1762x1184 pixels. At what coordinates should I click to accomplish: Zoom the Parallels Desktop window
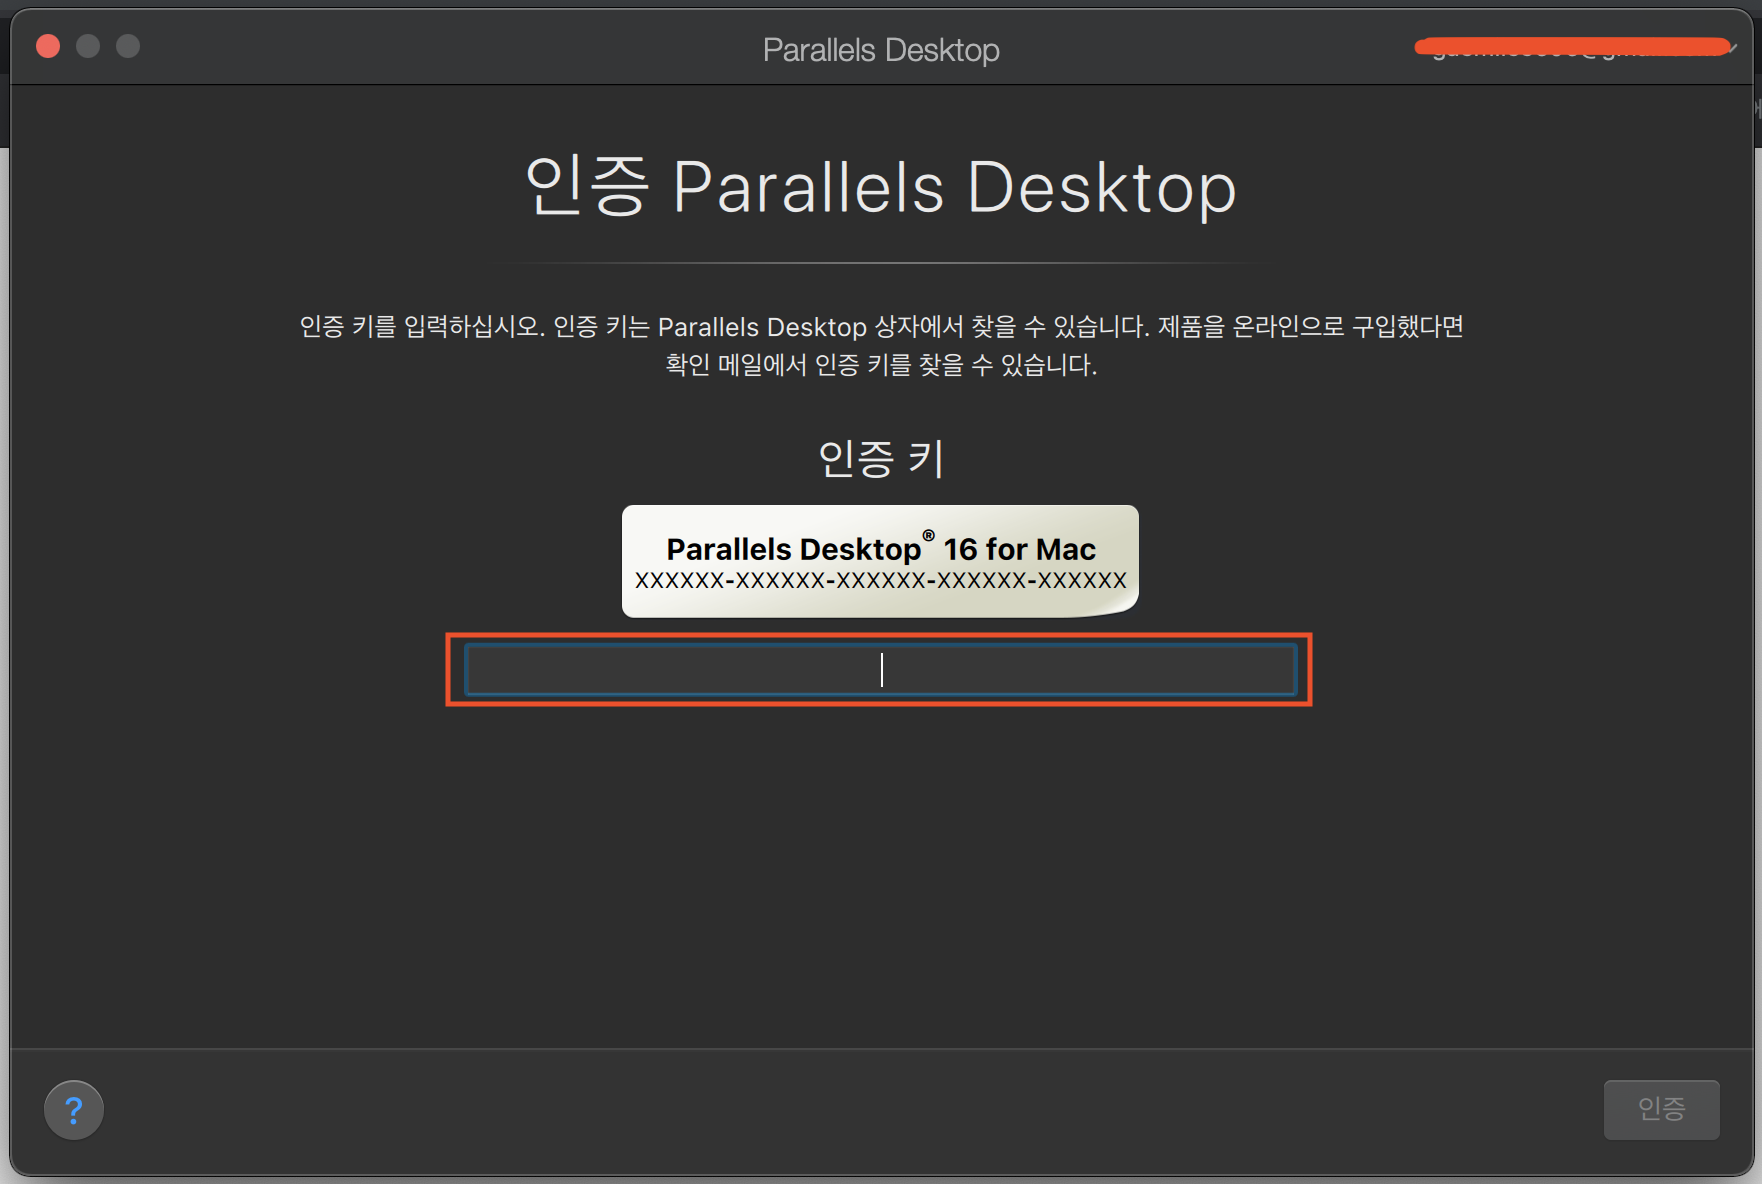pyautogui.click(x=128, y=46)
